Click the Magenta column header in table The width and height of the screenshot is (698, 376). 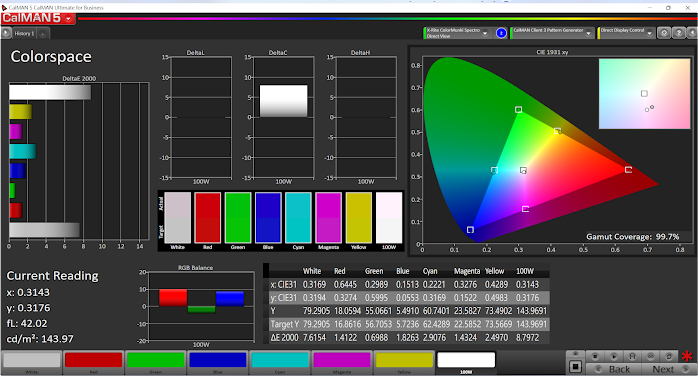[467, 271]
